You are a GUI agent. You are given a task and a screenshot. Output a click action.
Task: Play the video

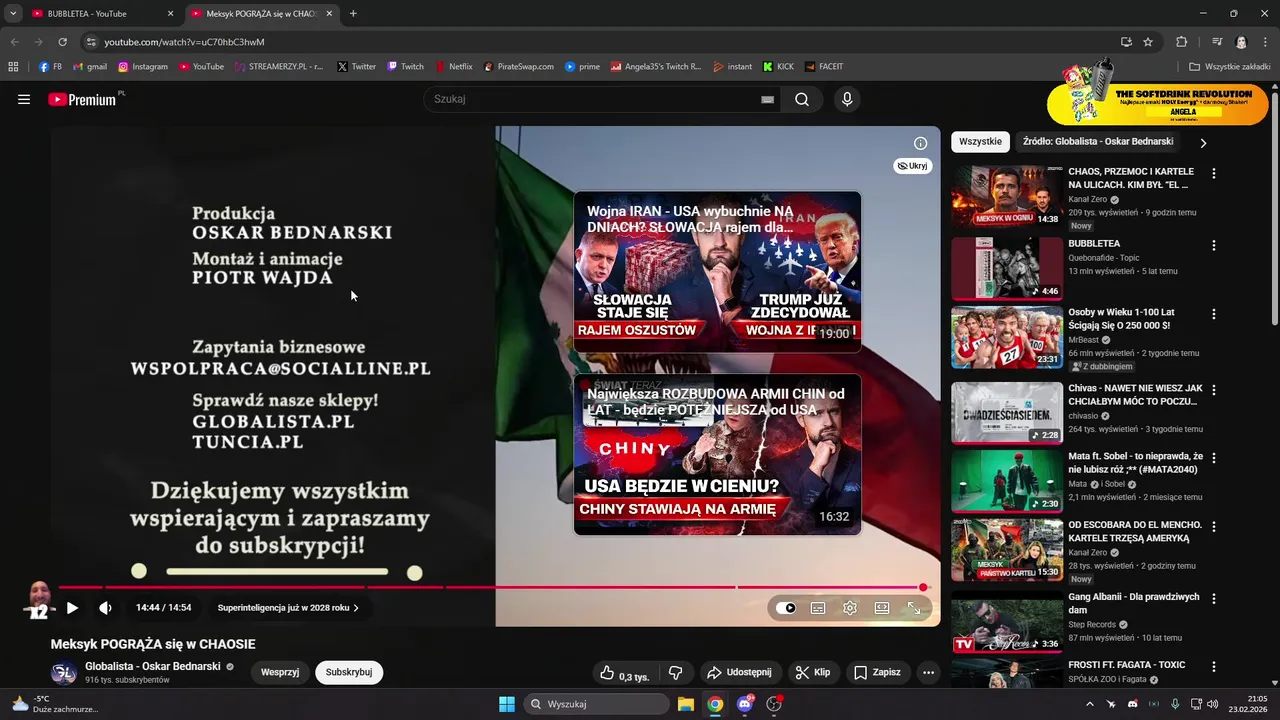coord(72,607)
